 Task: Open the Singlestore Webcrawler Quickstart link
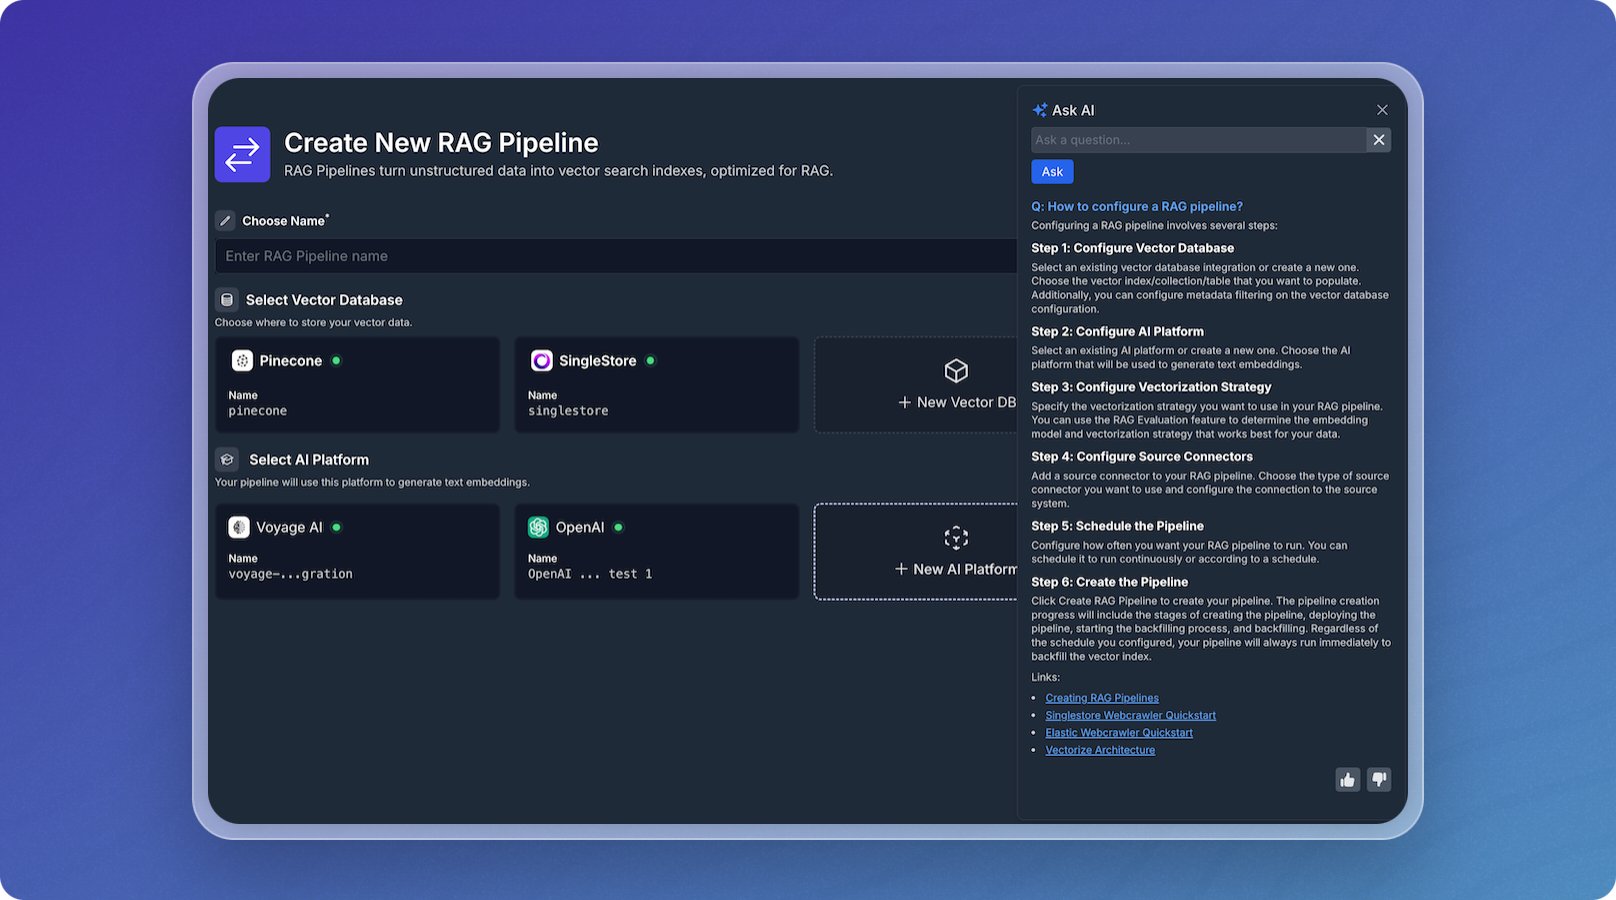click(x=1131, y=715)
